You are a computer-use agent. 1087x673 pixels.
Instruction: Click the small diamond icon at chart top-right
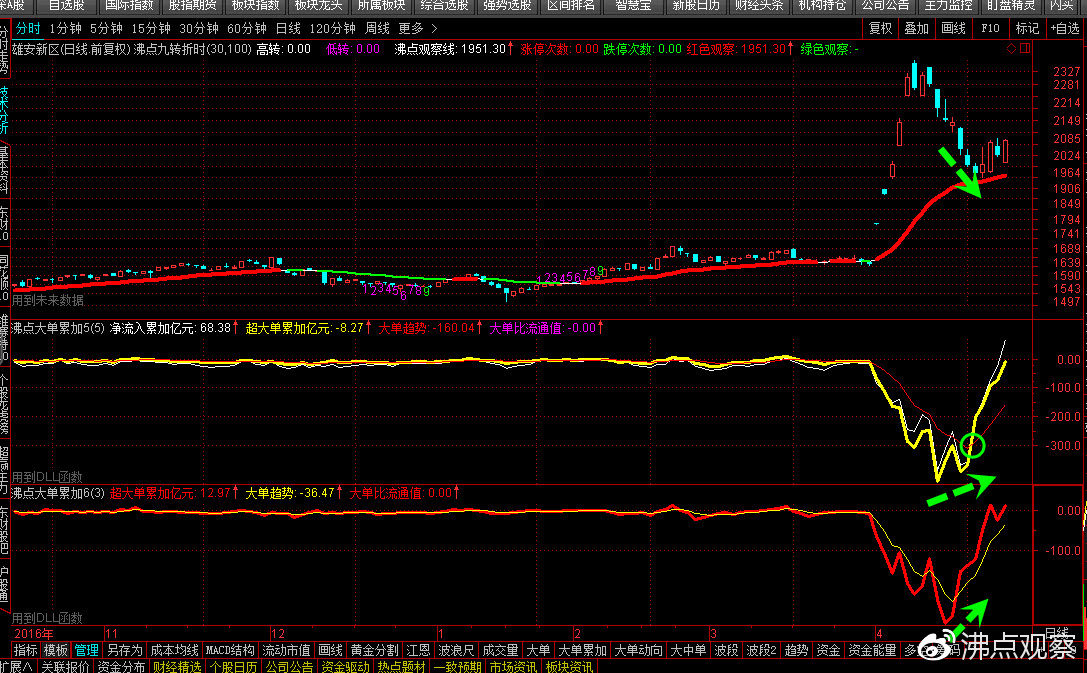(x=1011, y=48)
